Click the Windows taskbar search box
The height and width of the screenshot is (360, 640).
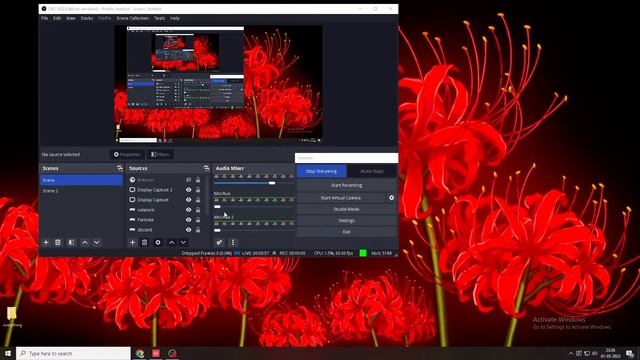coord(73,353)
